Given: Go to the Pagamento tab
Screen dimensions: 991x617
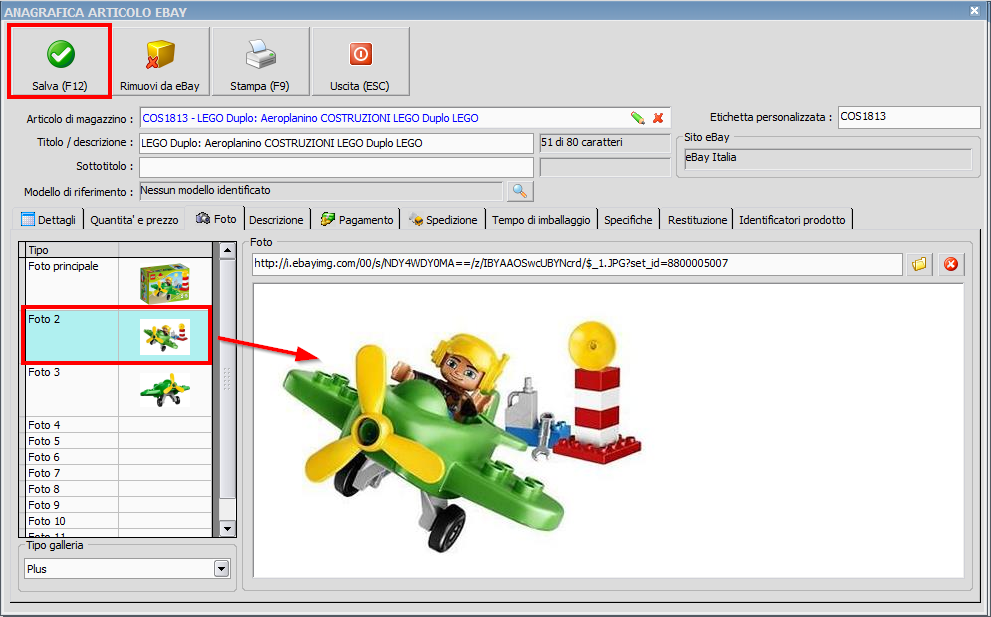Looking at the screenshot, I should pyautogui.click(x=357, y=220).
